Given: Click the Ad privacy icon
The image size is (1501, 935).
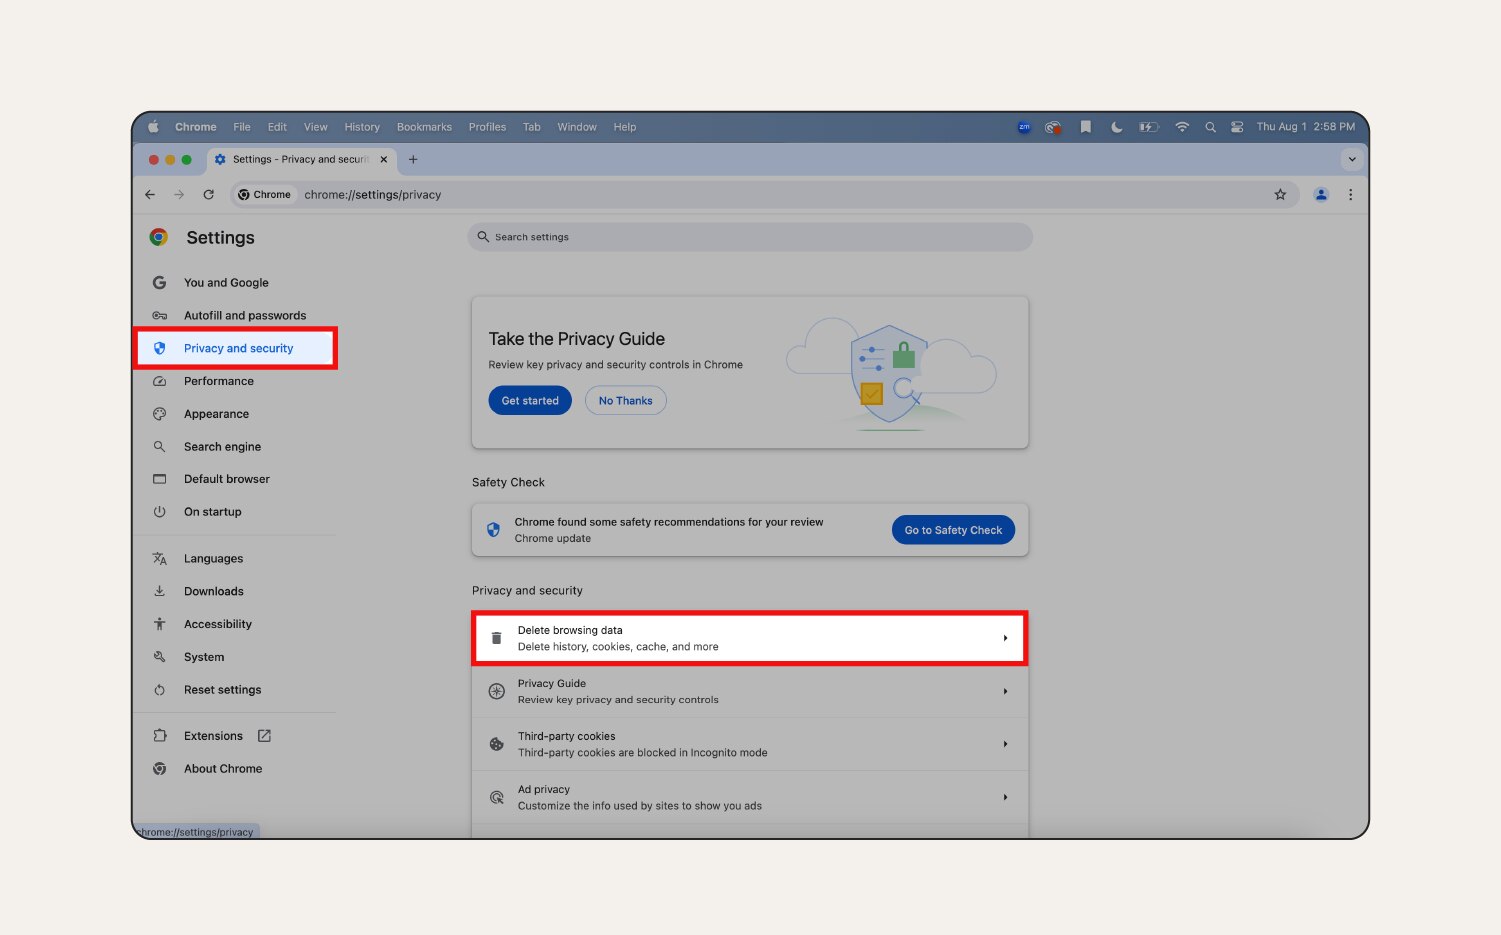Looking at the screenshot, I should click(x=496, y=797).
